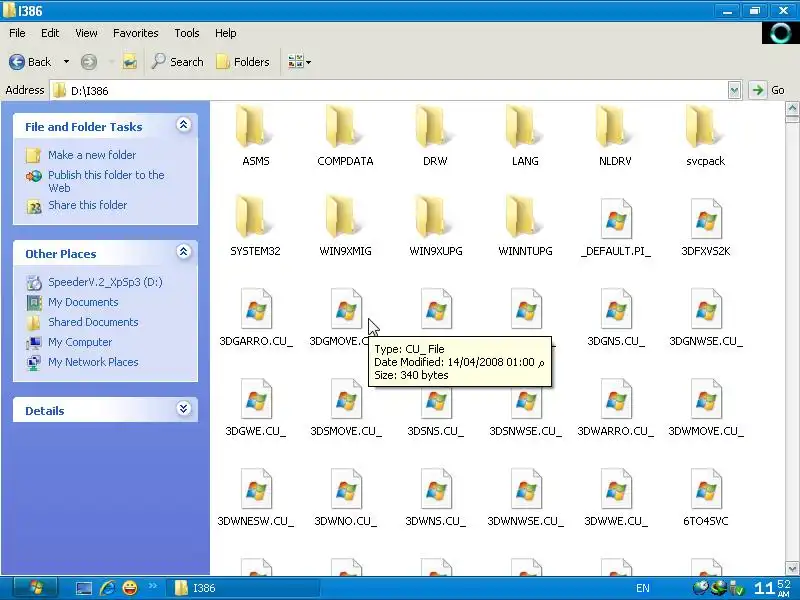Launch Internet Explorer from Quick Launch
Screen dimensions: 800x600
click(107, 588)
